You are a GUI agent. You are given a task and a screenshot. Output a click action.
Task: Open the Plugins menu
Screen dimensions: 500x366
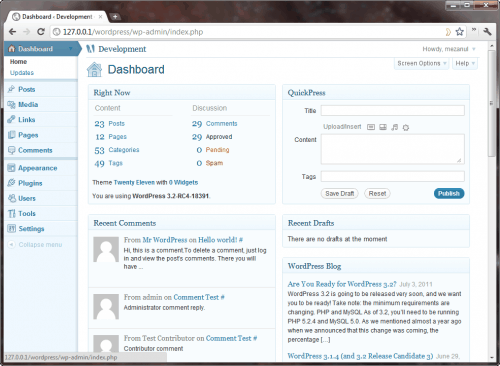[x=30, y=183]
